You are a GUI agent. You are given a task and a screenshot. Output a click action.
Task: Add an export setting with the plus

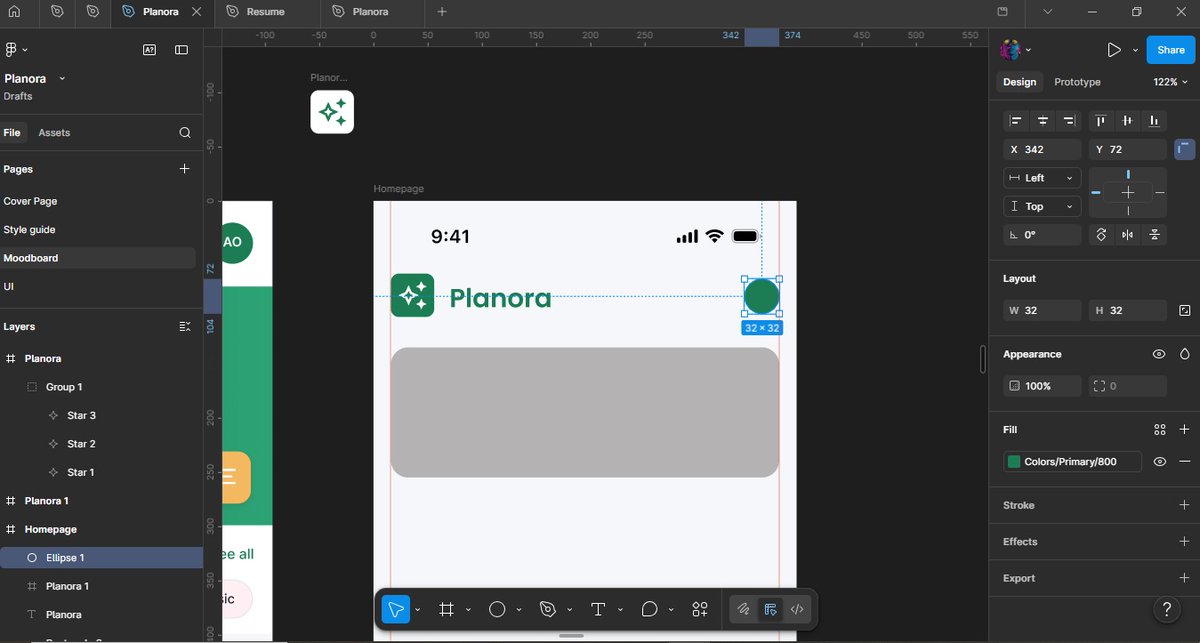1185,578
